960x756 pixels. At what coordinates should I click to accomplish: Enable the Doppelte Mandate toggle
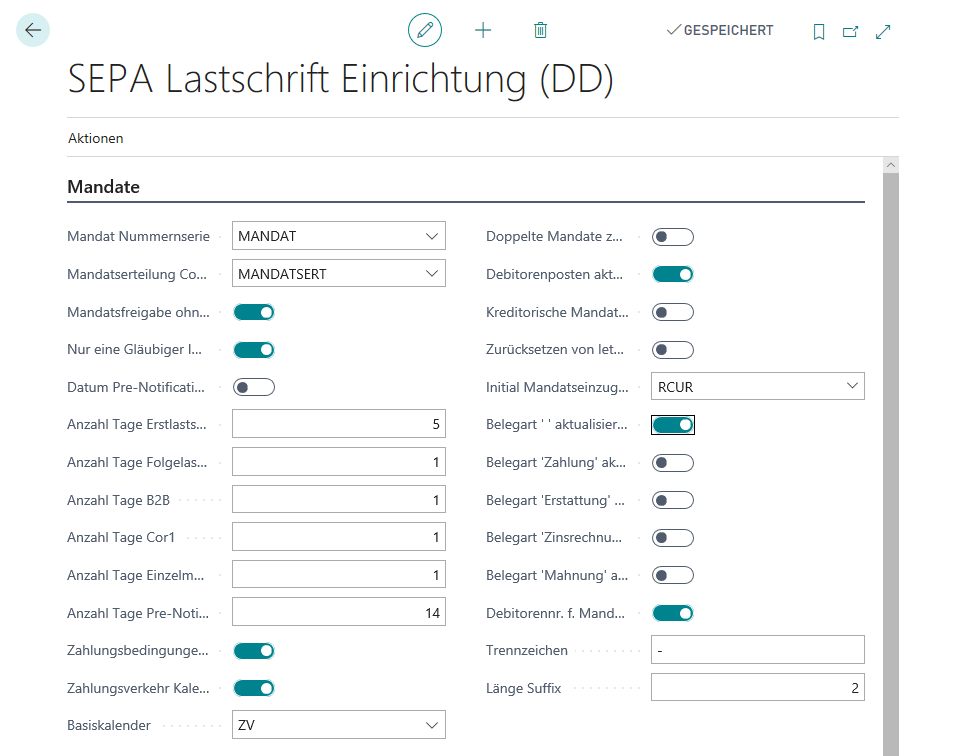click(672, 236)
